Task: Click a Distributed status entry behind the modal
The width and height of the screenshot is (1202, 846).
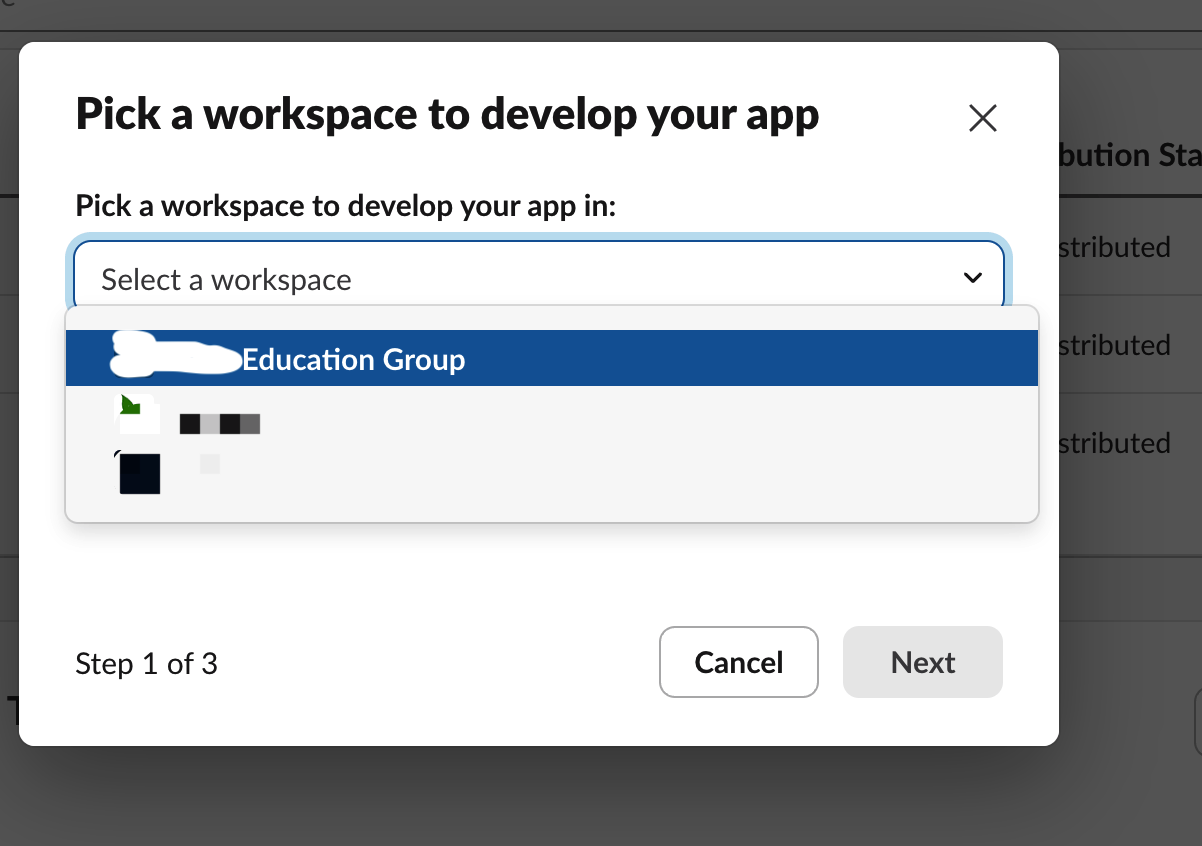Action: click(1115, 247)
